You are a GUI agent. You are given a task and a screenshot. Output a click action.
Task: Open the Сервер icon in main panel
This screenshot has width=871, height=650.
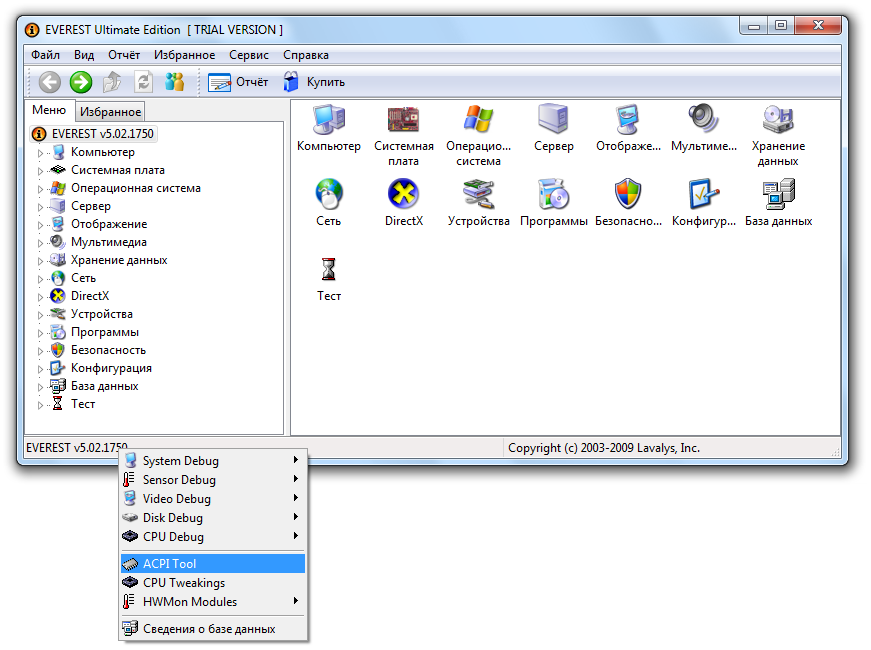coord(553,120)
